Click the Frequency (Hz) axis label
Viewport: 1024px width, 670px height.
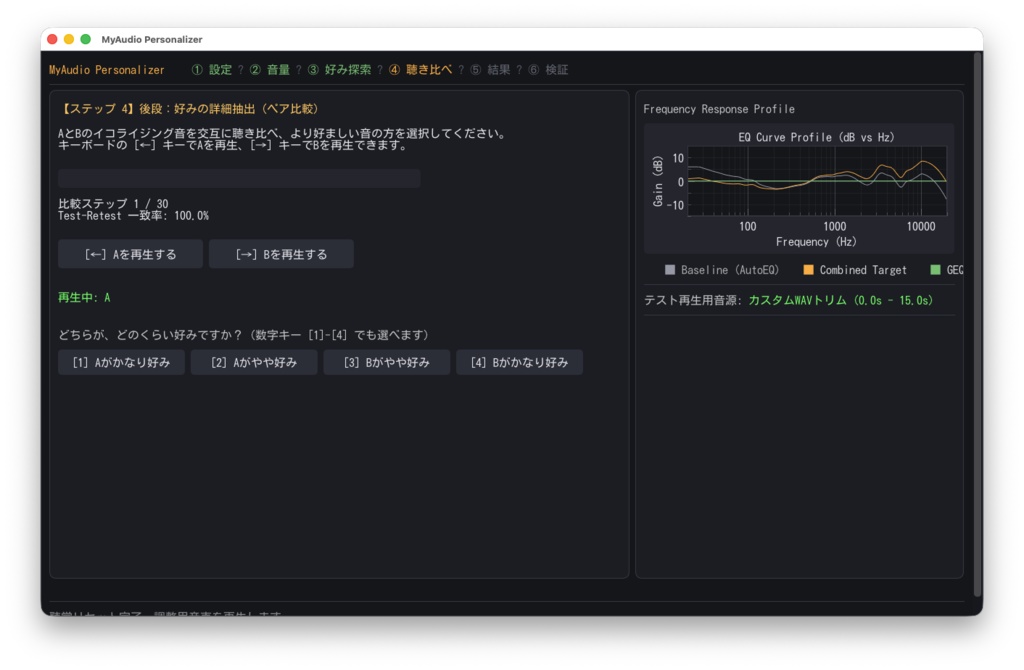816,242
